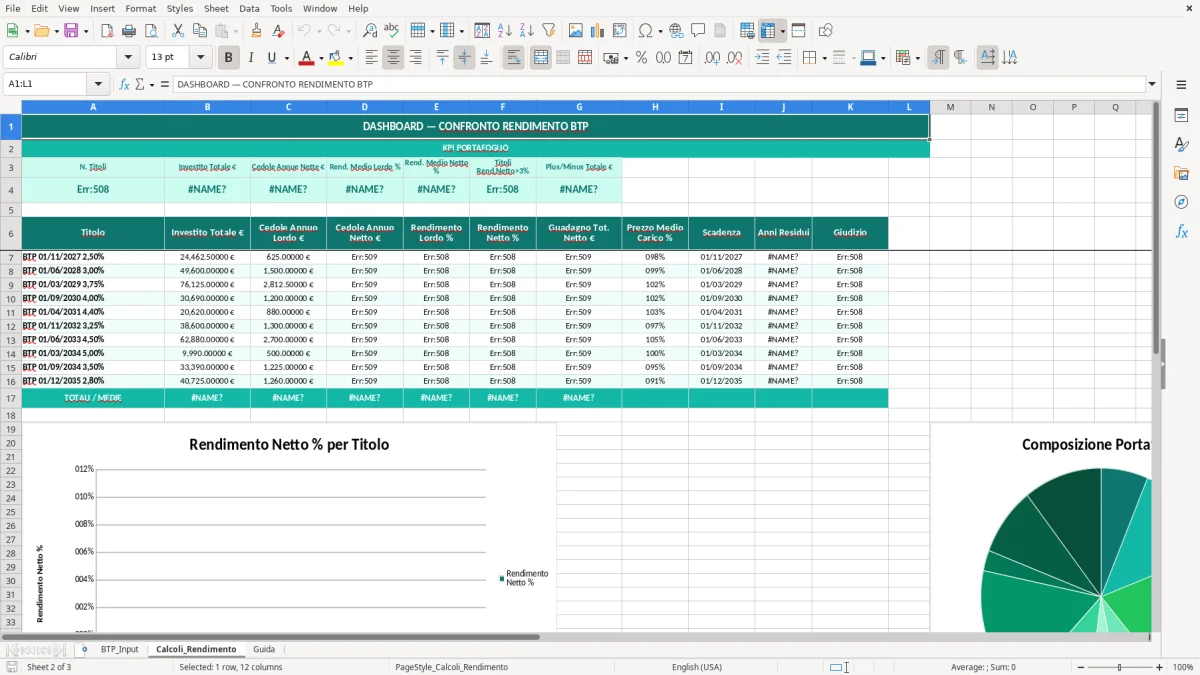The width and height of the screenshot is (1200, 675).
Task: Open the Data menu
Action: coord(249,8)
